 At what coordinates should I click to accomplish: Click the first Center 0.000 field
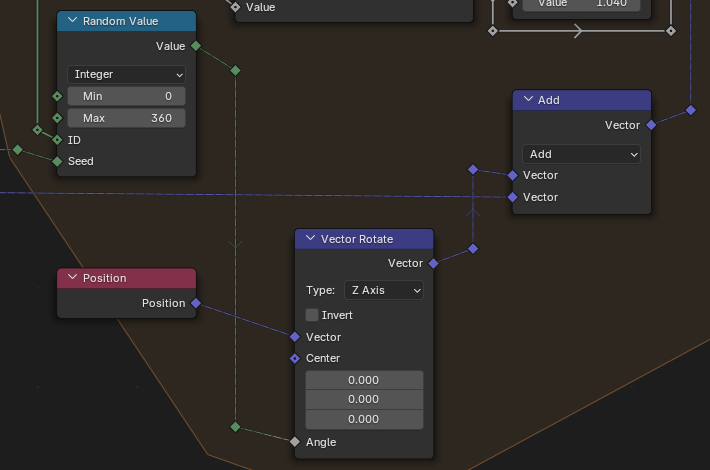(365, 380)
